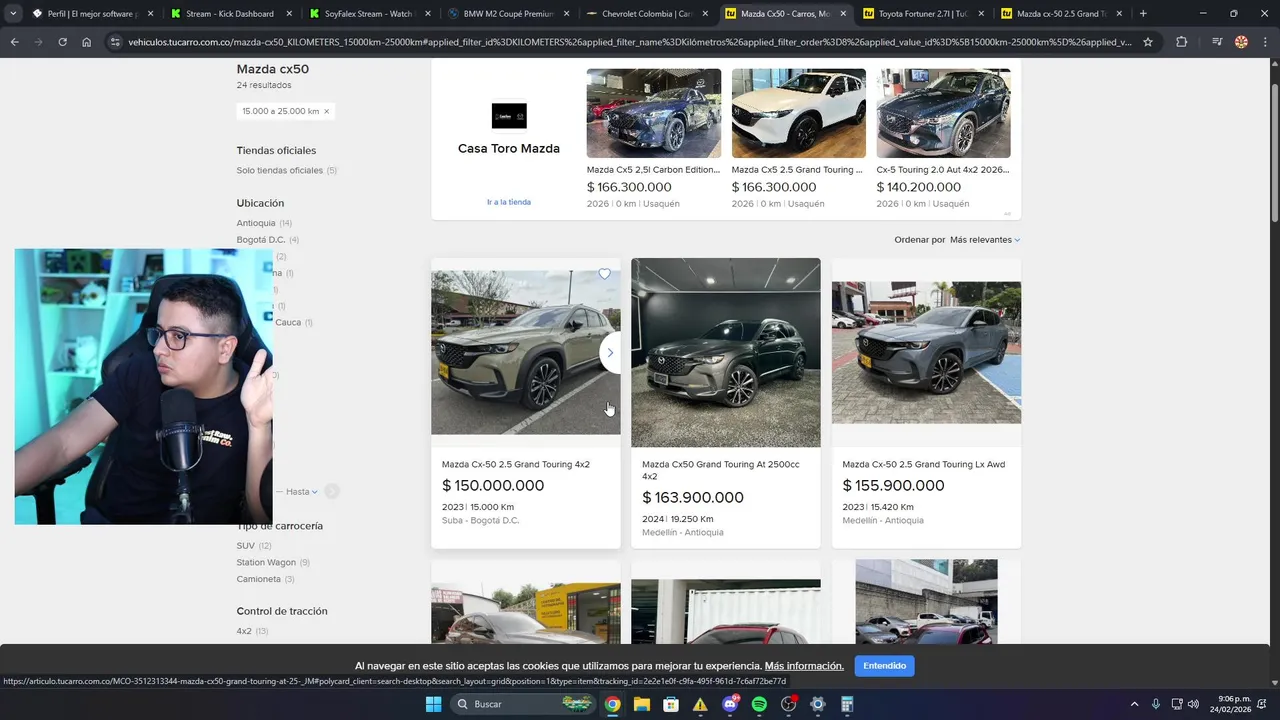Open Chrome from taskbar
This screenshot has height=720, width=1280.
(612, 704)
